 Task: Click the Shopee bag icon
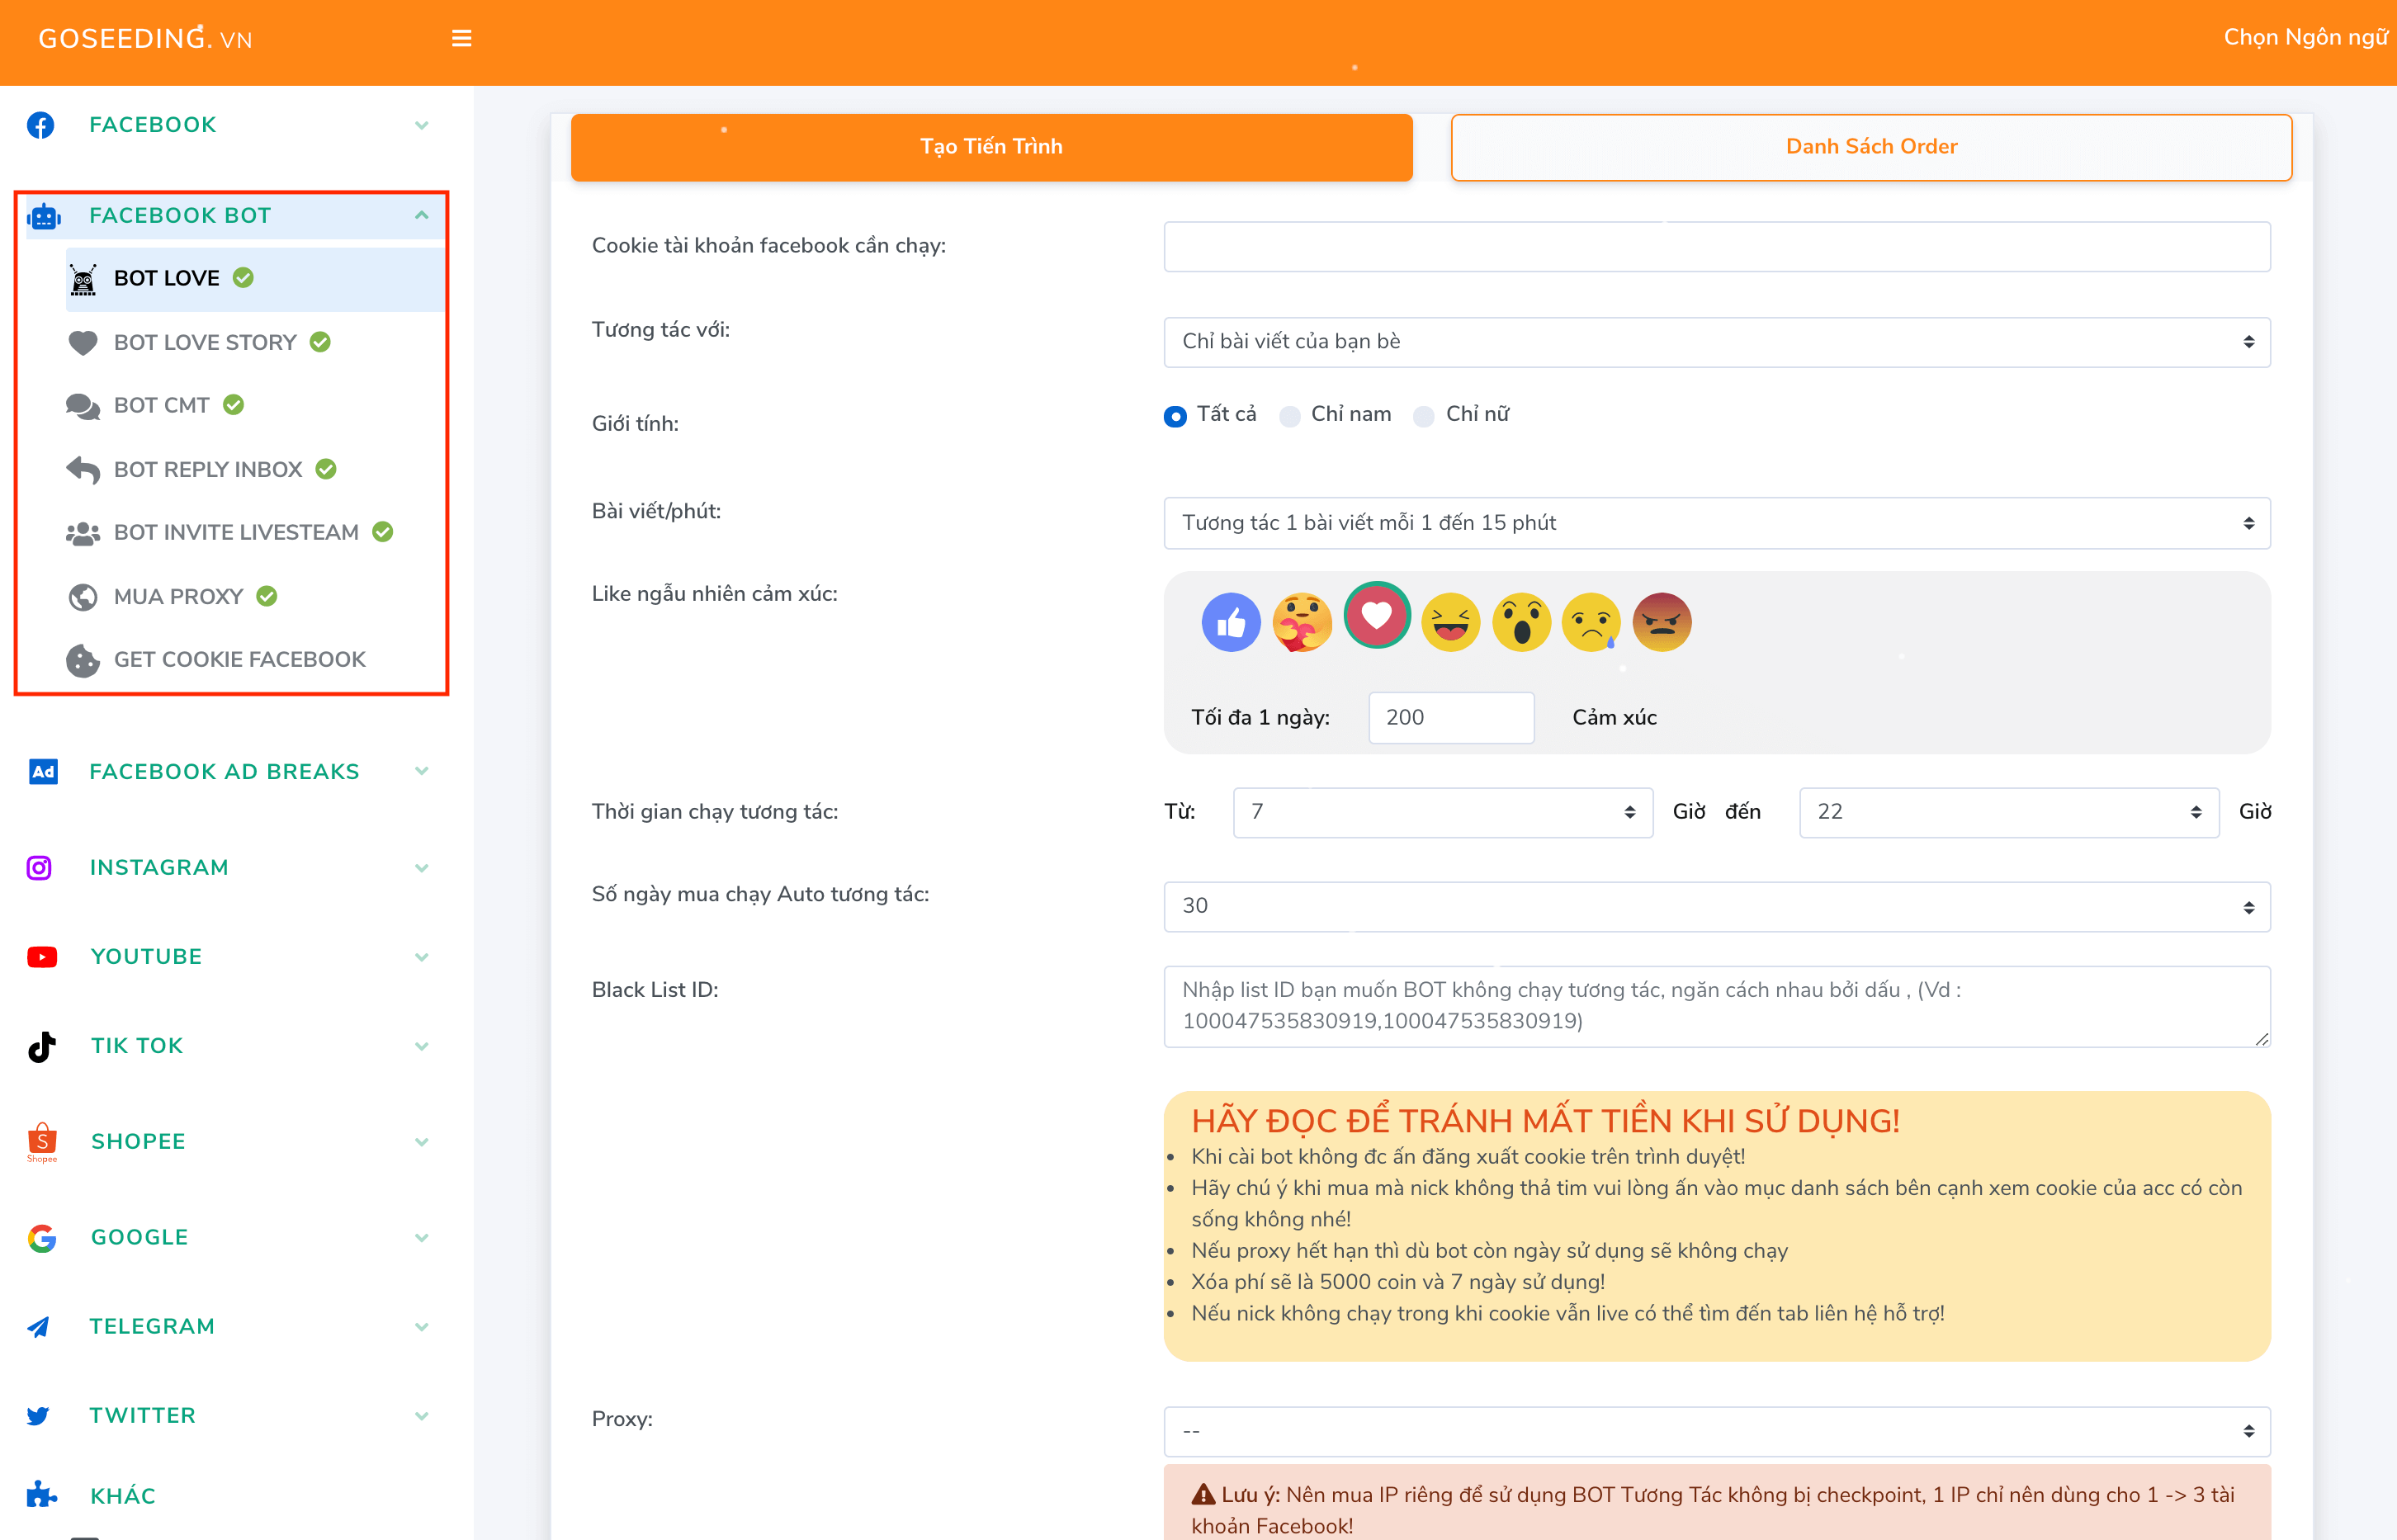tap(42, 1141)
